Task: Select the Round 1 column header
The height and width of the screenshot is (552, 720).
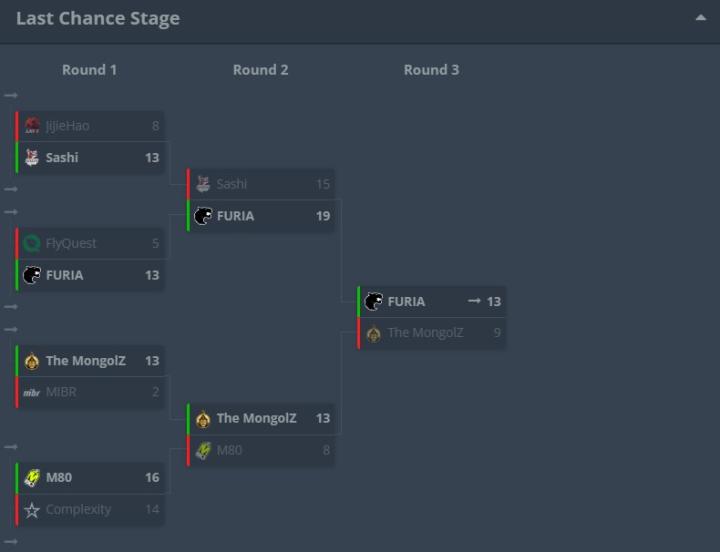Action: click(89, 70)
